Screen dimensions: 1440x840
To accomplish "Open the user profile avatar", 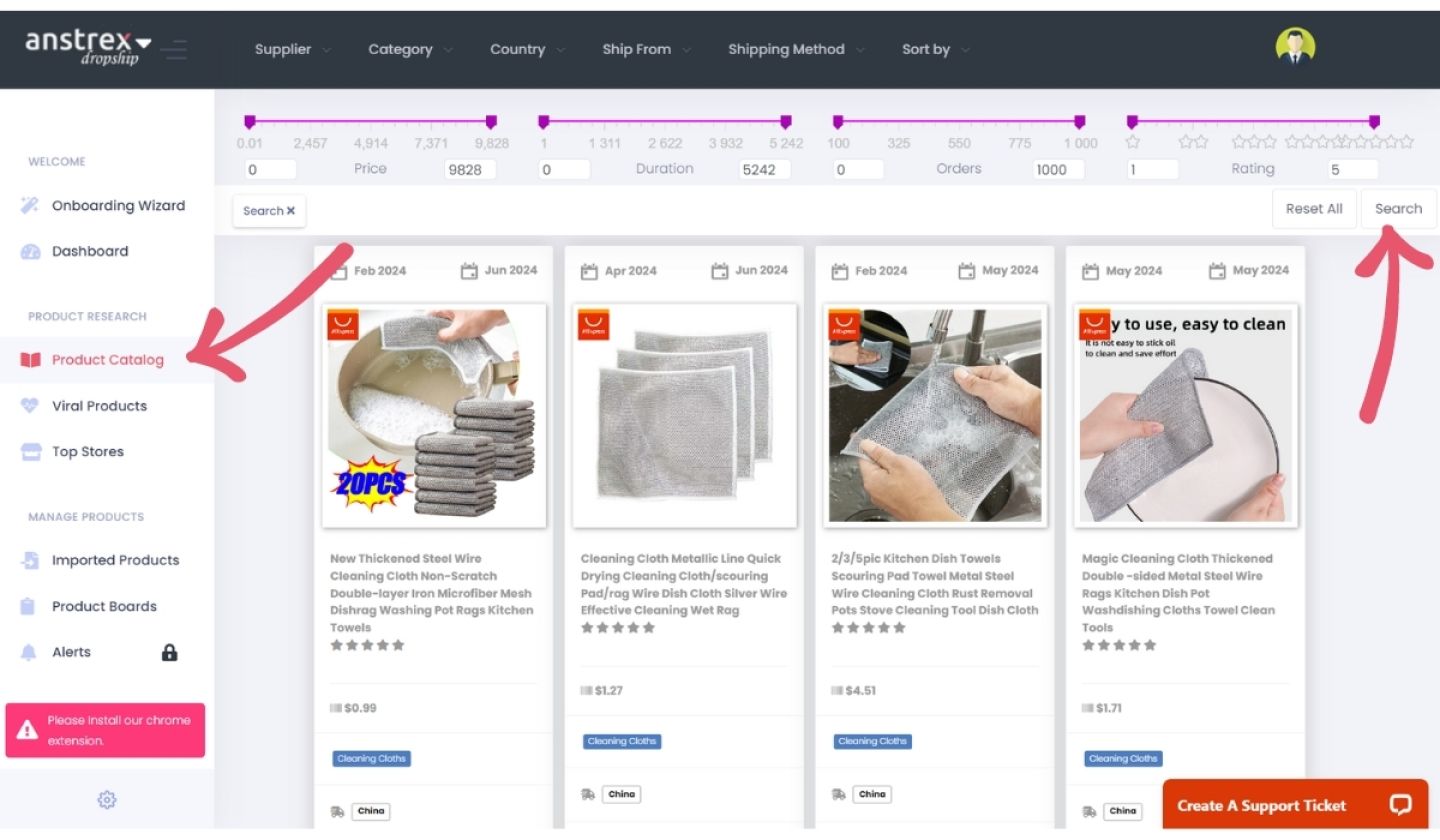I will [1295, 46].
